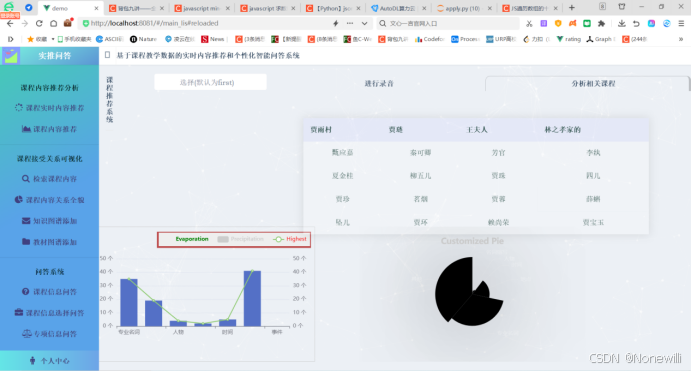Viewport: 692px width, 372px height.
Task: Open the 收藏 favorites dropdown arrow
Action: (53, 39)
